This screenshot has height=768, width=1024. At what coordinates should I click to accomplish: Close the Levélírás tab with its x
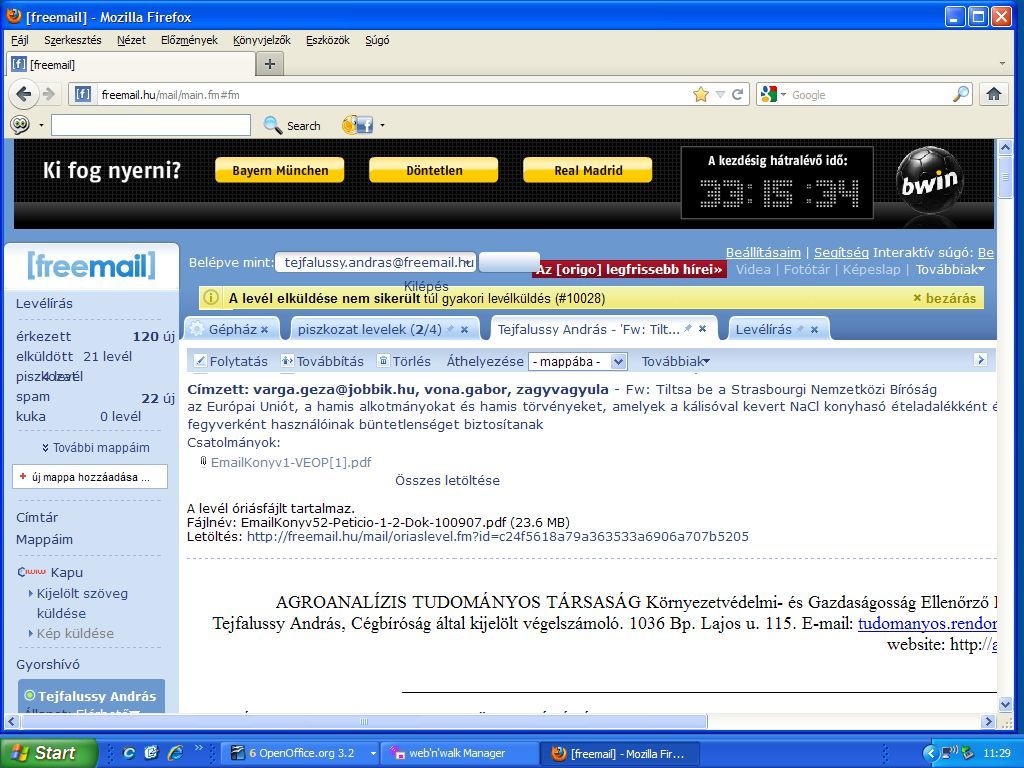coord(814,330)
